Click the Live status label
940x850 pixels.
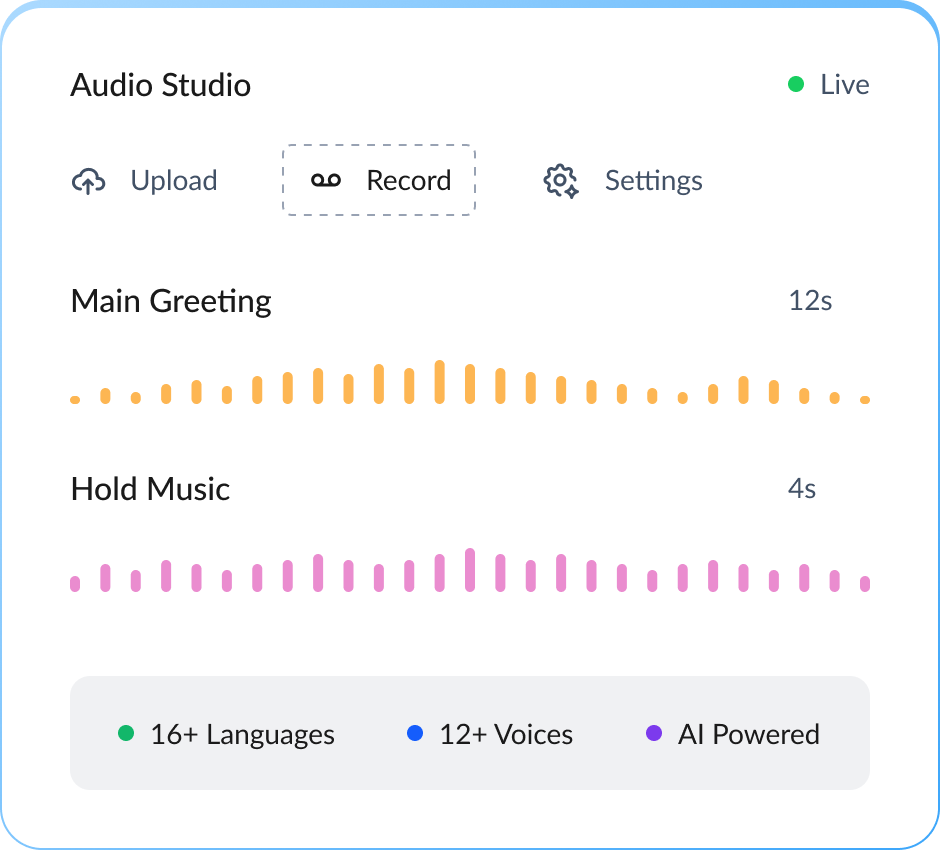pyautogui.click(x=844, y=85)
